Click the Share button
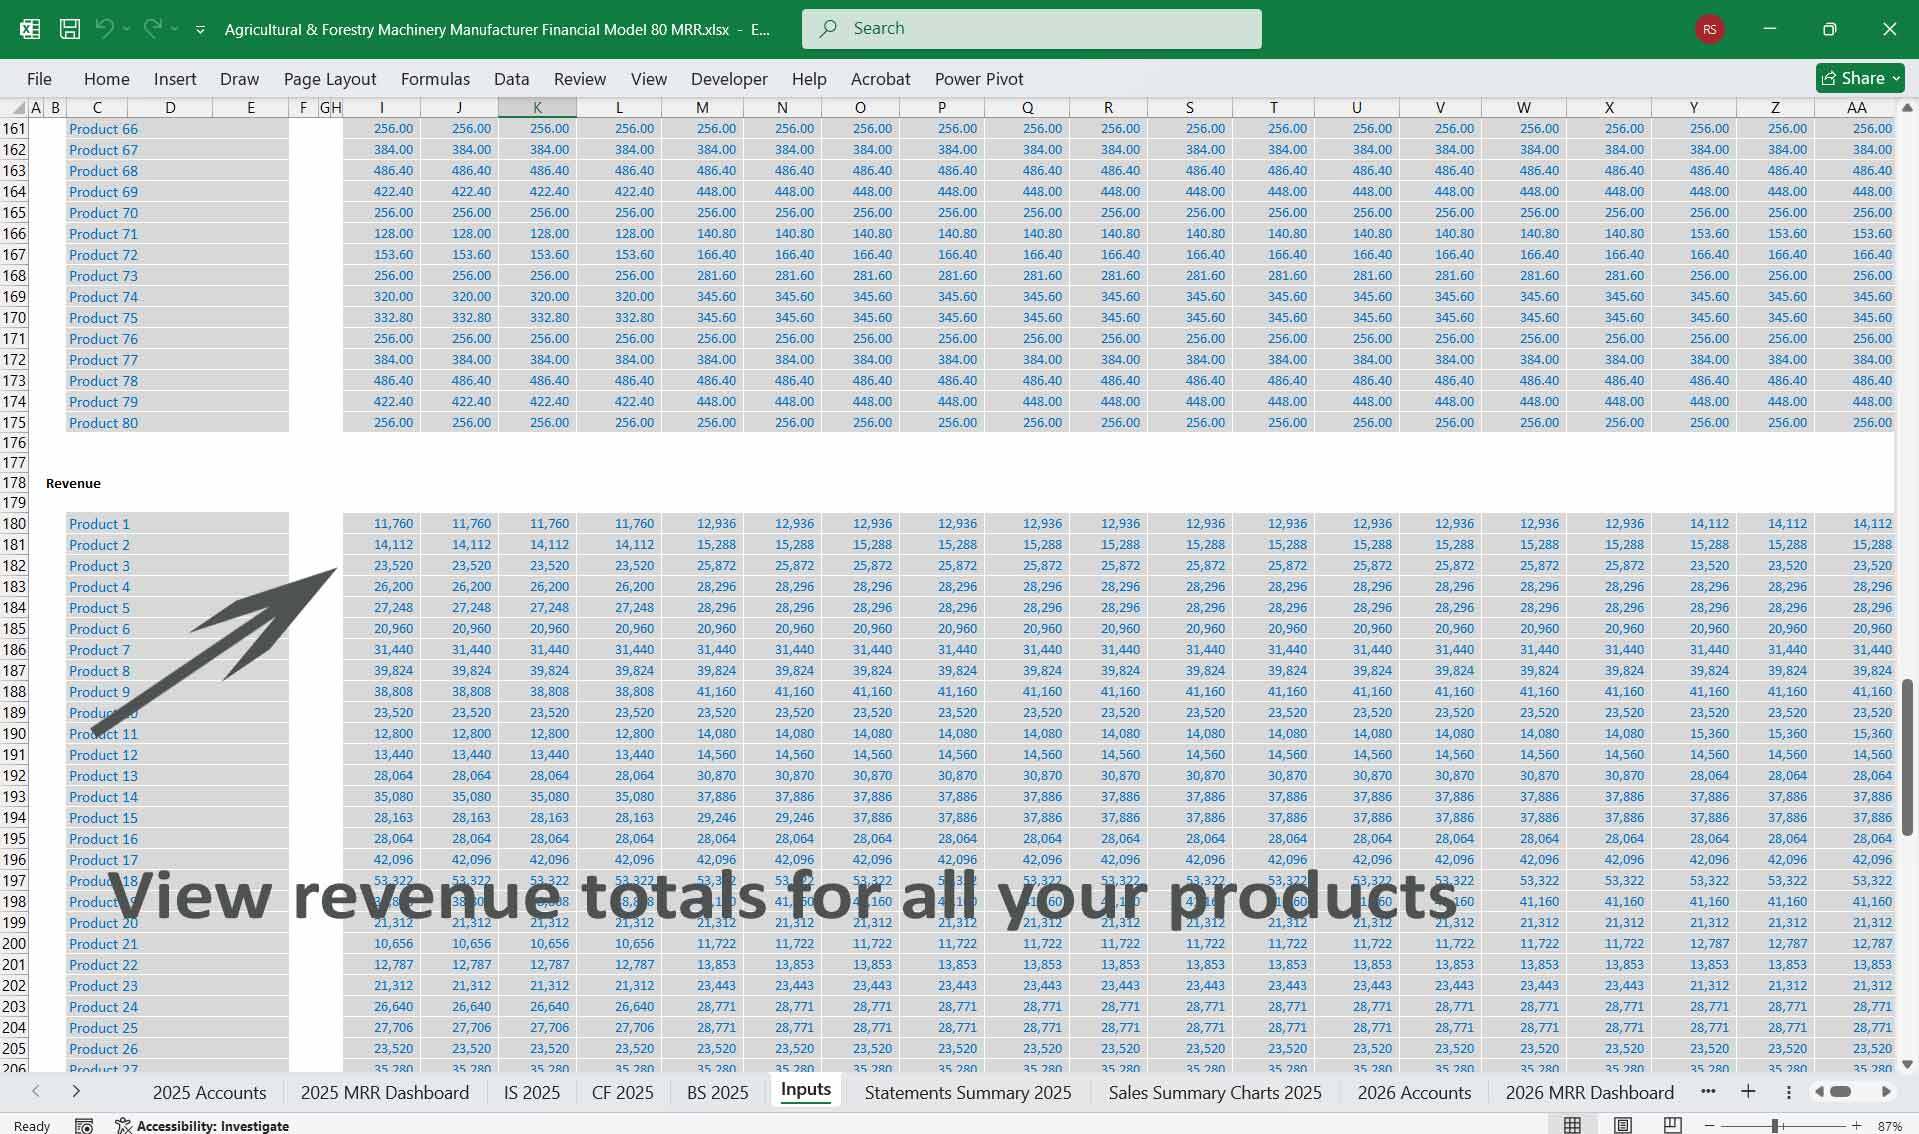Screen dimensions: 1919x1134 pos(1859,78)
